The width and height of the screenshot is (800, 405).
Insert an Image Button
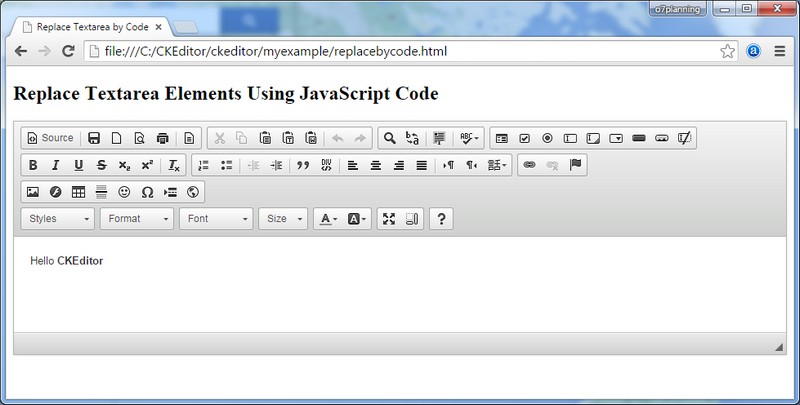pyautogui.click(x=662, y=138)
